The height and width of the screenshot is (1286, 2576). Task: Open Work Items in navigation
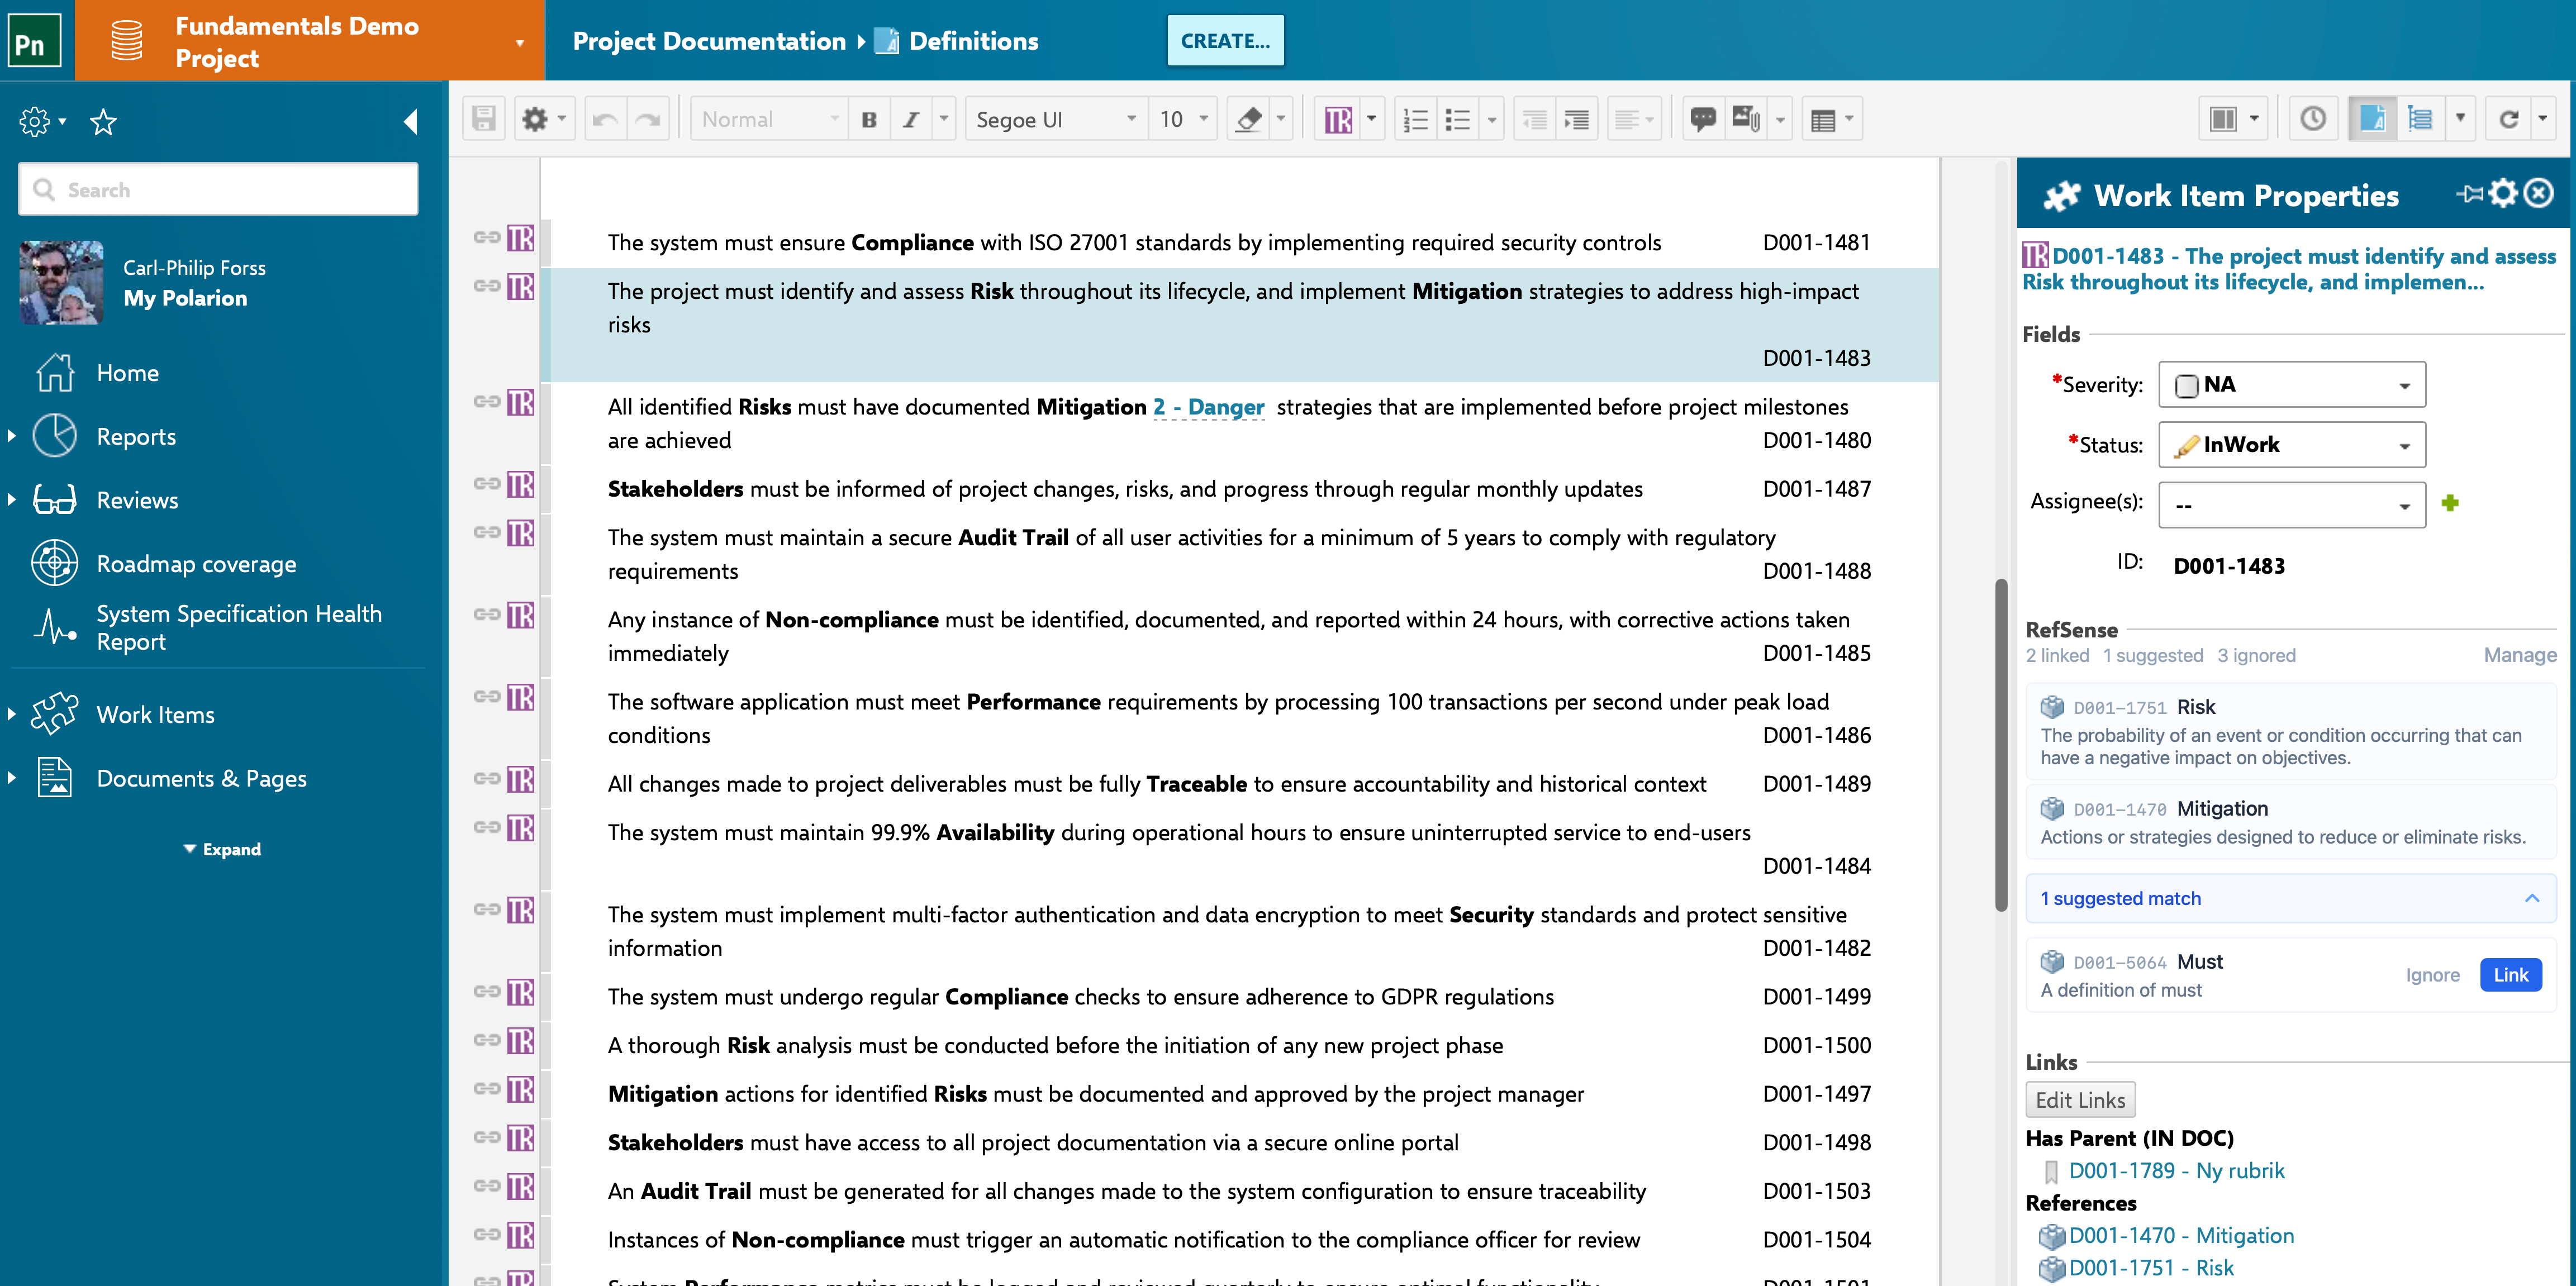pyautogui.click(x=155, y=714)
